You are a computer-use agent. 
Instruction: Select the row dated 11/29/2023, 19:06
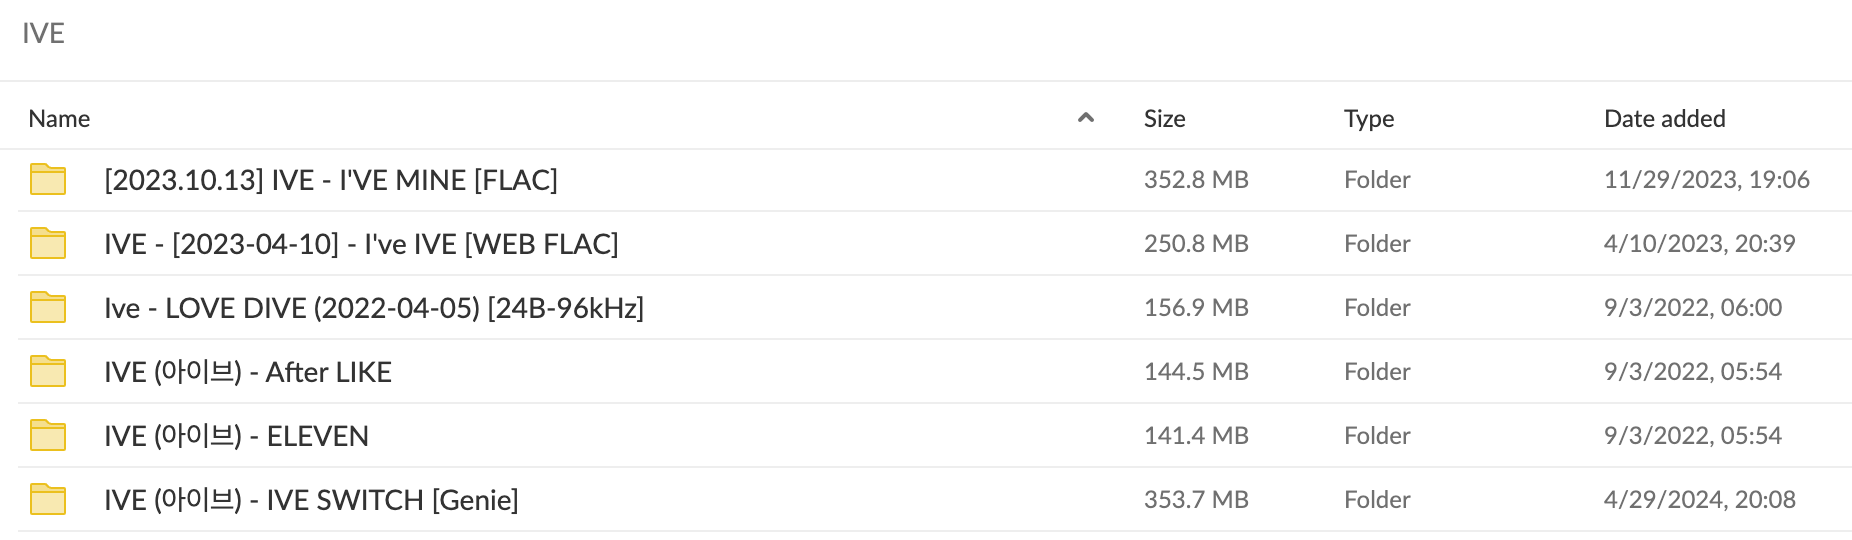1706,180
